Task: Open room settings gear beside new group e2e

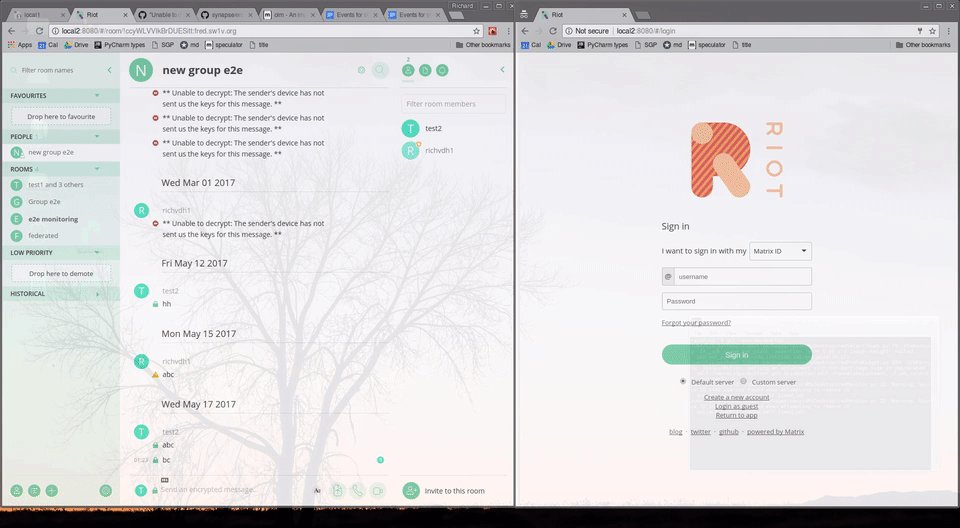Action: pos(361,70)
